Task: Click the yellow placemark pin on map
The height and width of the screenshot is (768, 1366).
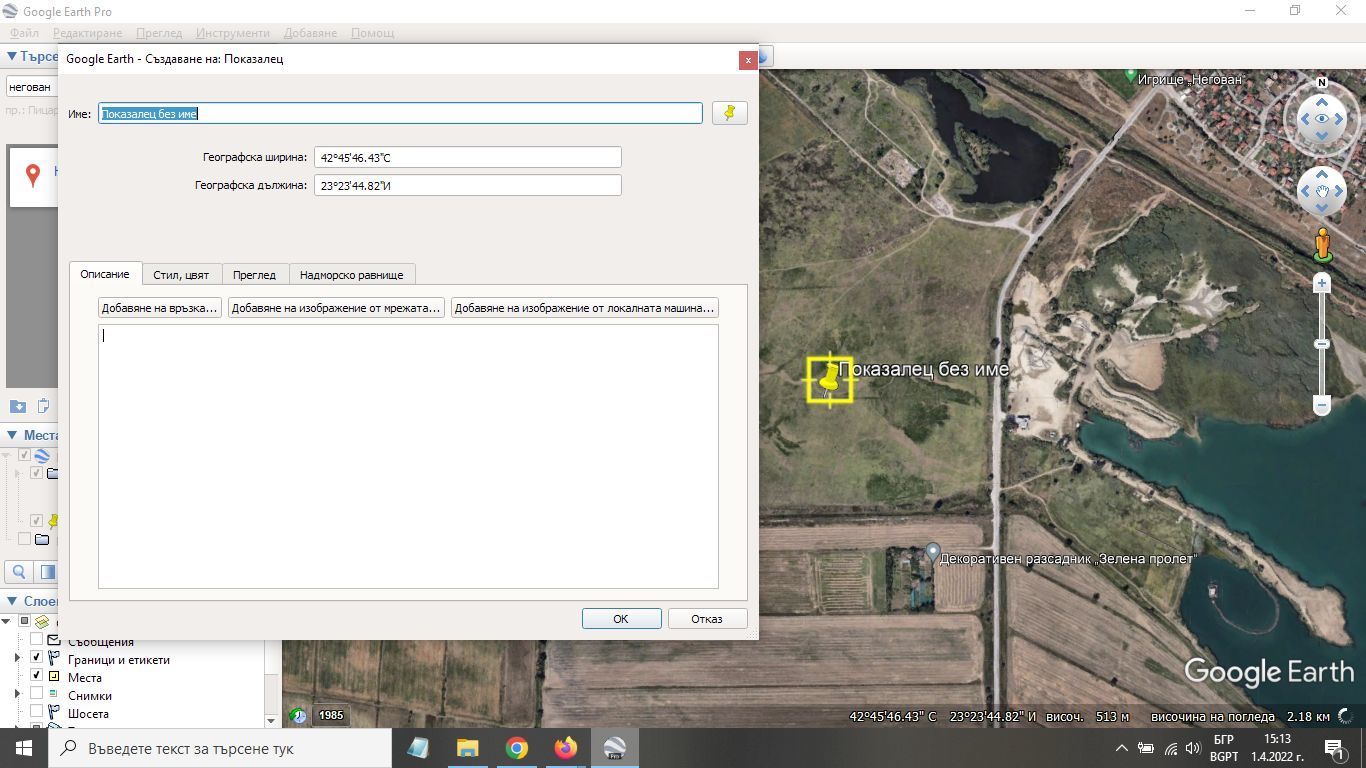Action: click(829, 379)
